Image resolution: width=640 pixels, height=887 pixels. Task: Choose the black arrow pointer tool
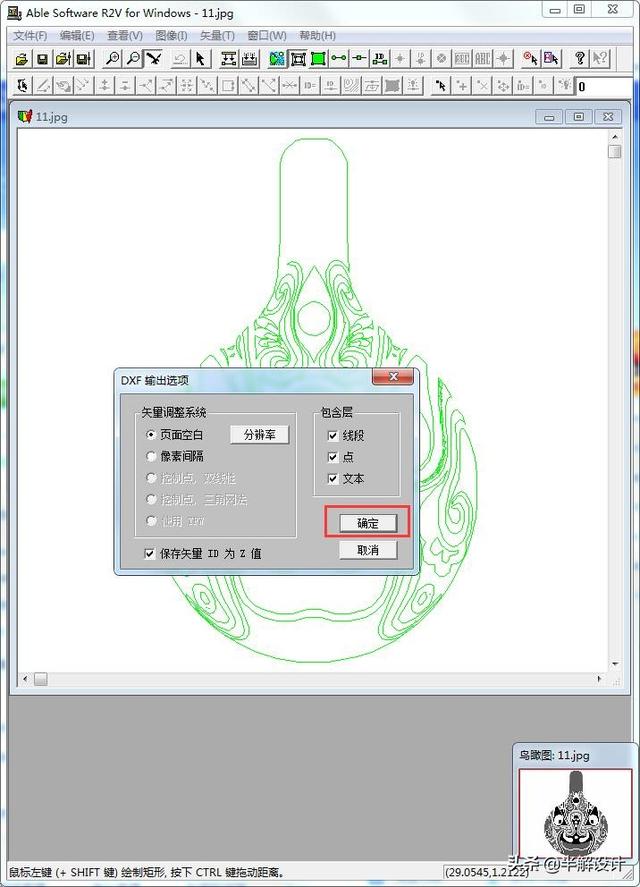coord(201,60)
